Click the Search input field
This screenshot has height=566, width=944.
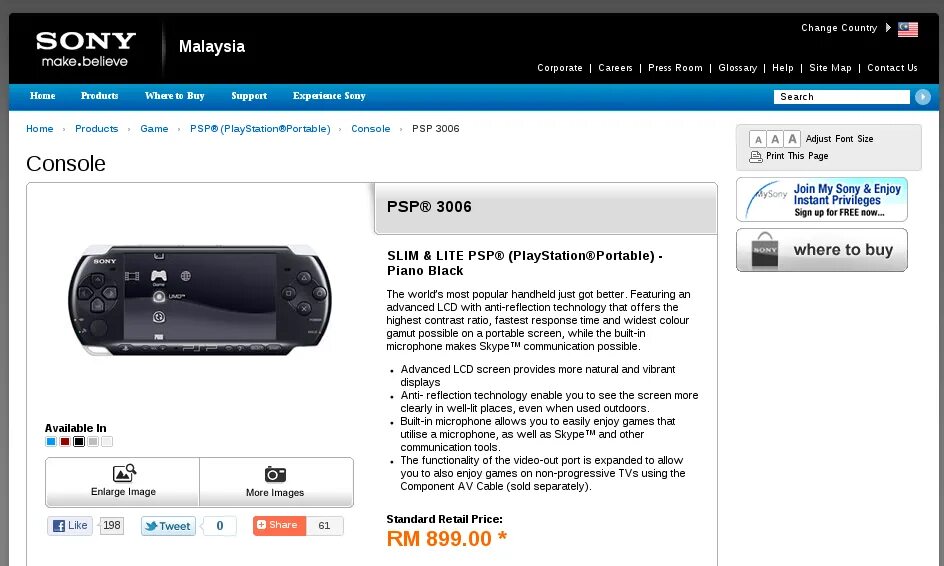pyautogui.click(x=842, y=97)
